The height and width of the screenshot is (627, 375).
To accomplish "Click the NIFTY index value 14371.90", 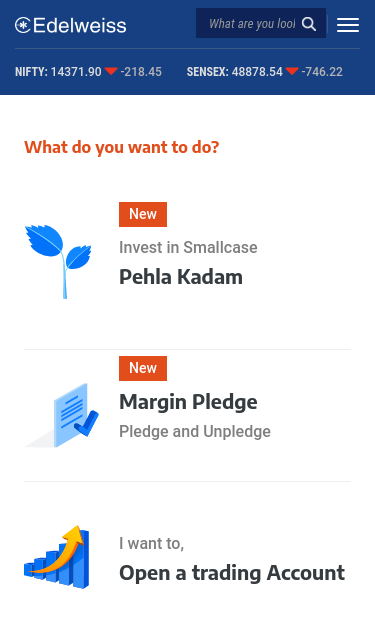I will (x=76, y=72).
